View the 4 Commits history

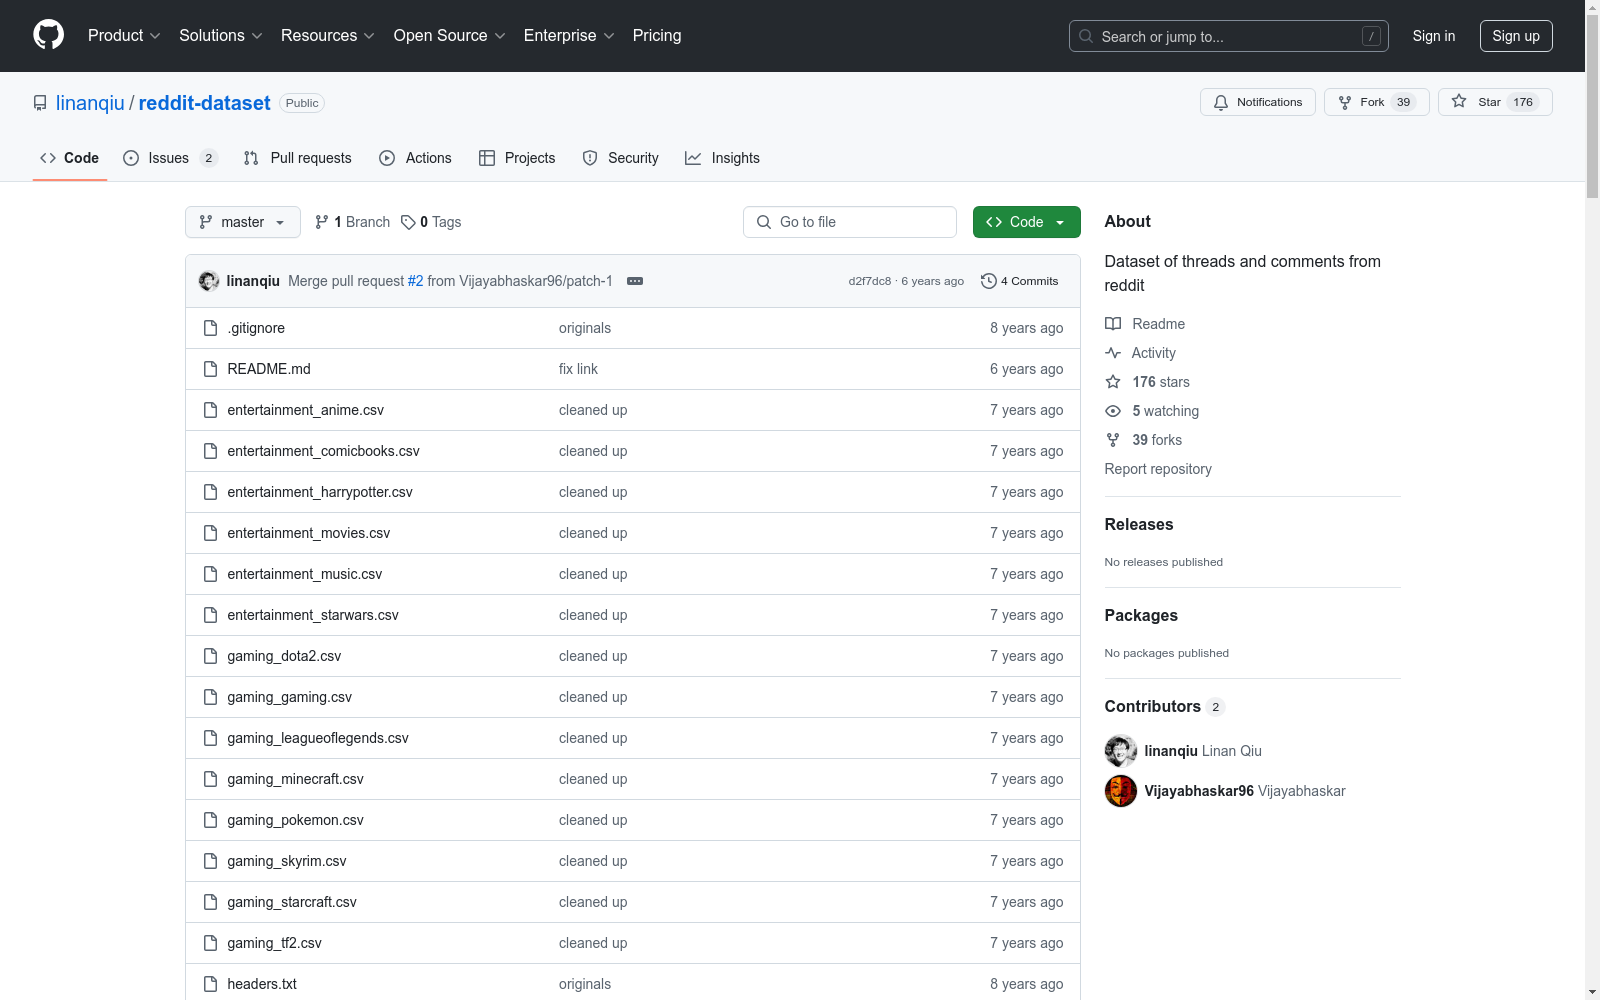point(1020,281)
